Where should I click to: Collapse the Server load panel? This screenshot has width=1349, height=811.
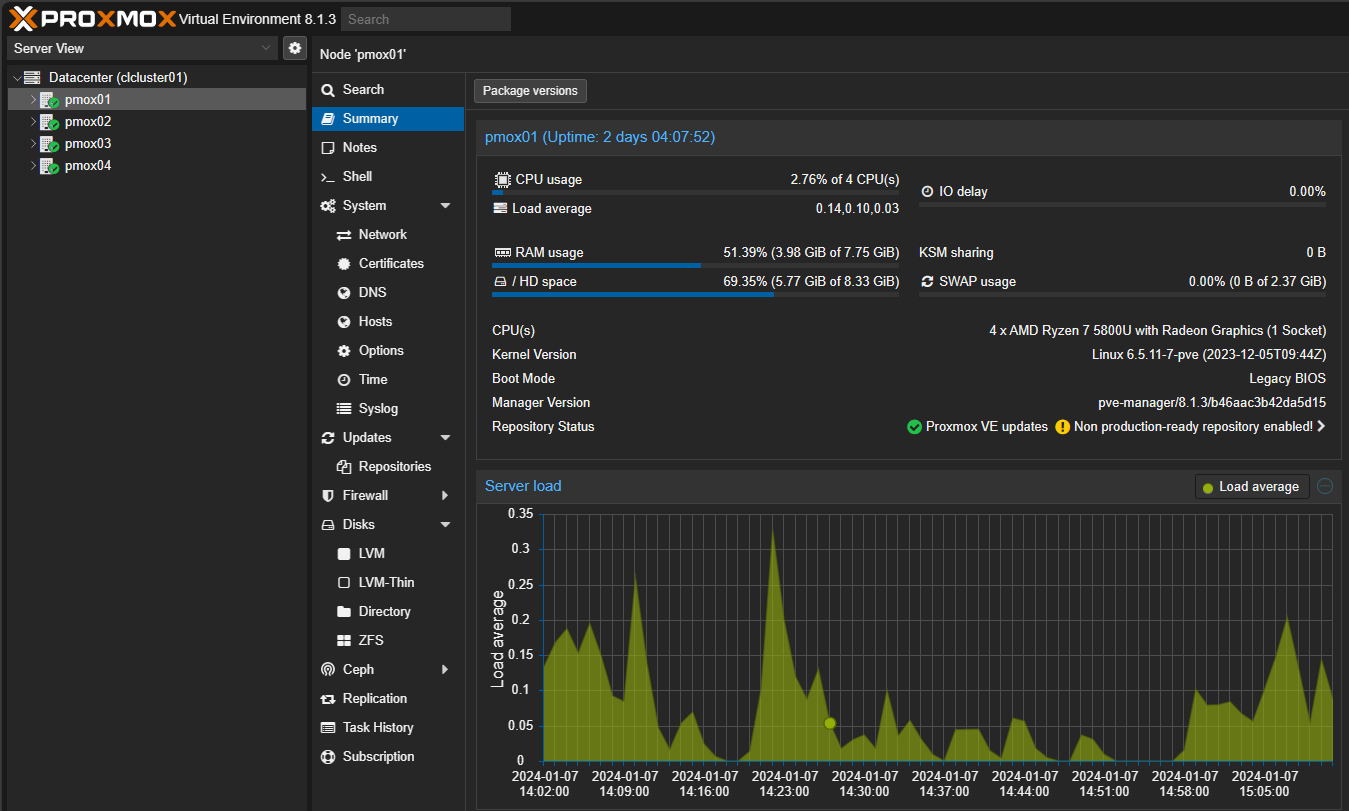(x=1325, y=486)
